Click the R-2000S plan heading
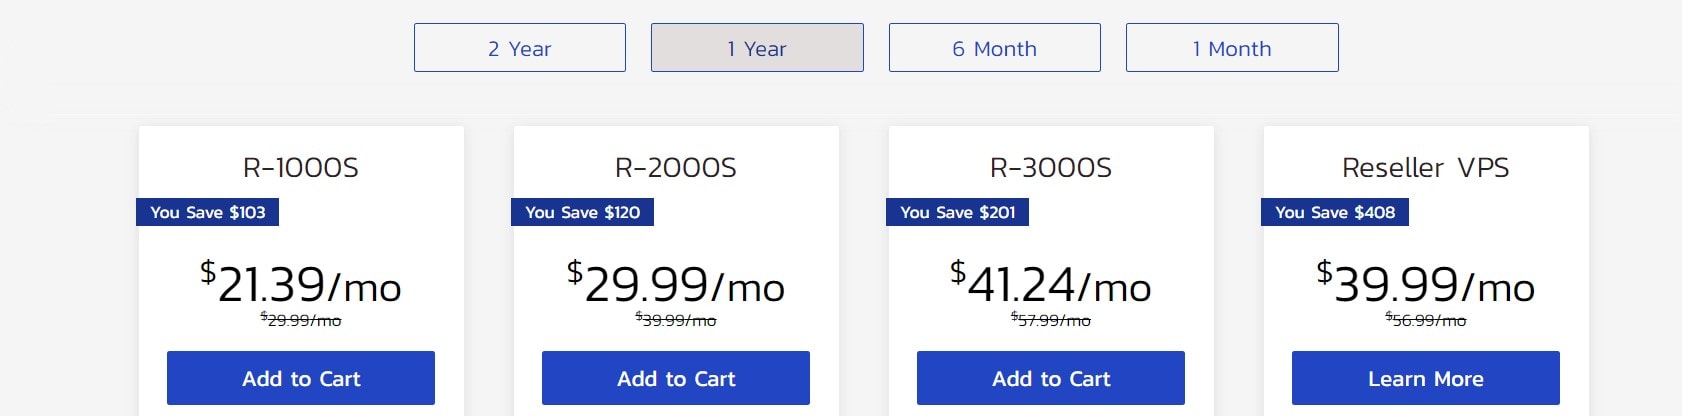1682x416 pixels. click(x=676, y=167)
